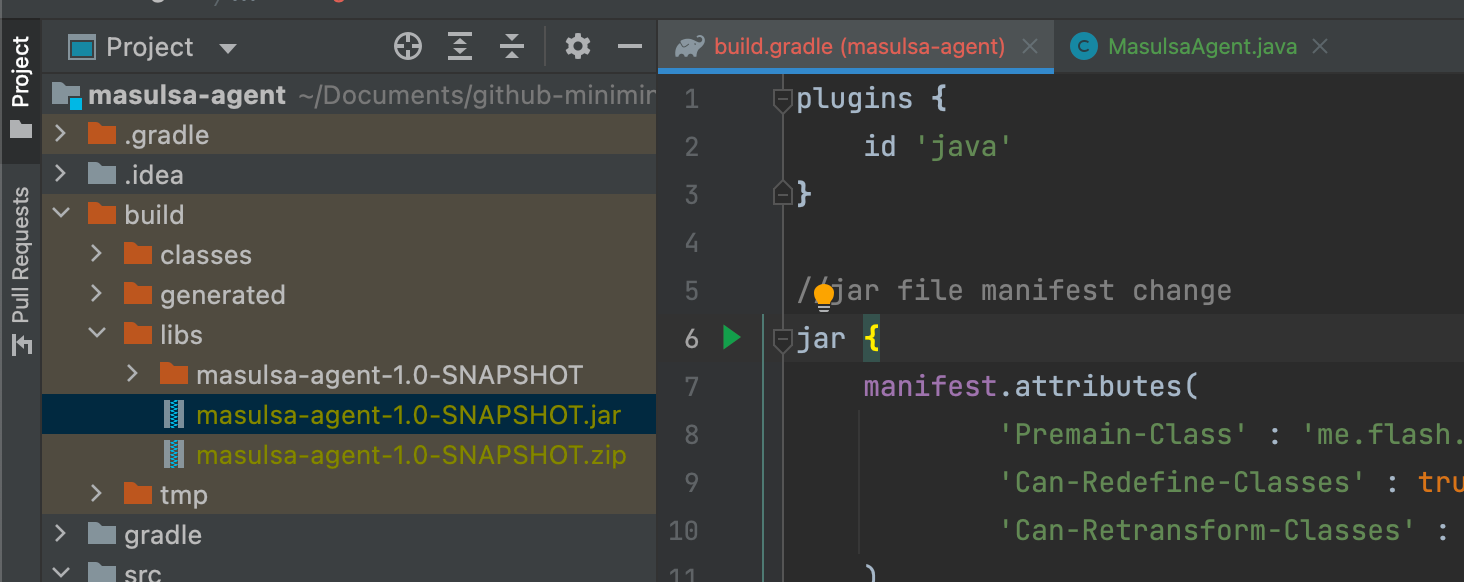Select the classes folder
The image size is (1464, 582).
coord(349,254)
